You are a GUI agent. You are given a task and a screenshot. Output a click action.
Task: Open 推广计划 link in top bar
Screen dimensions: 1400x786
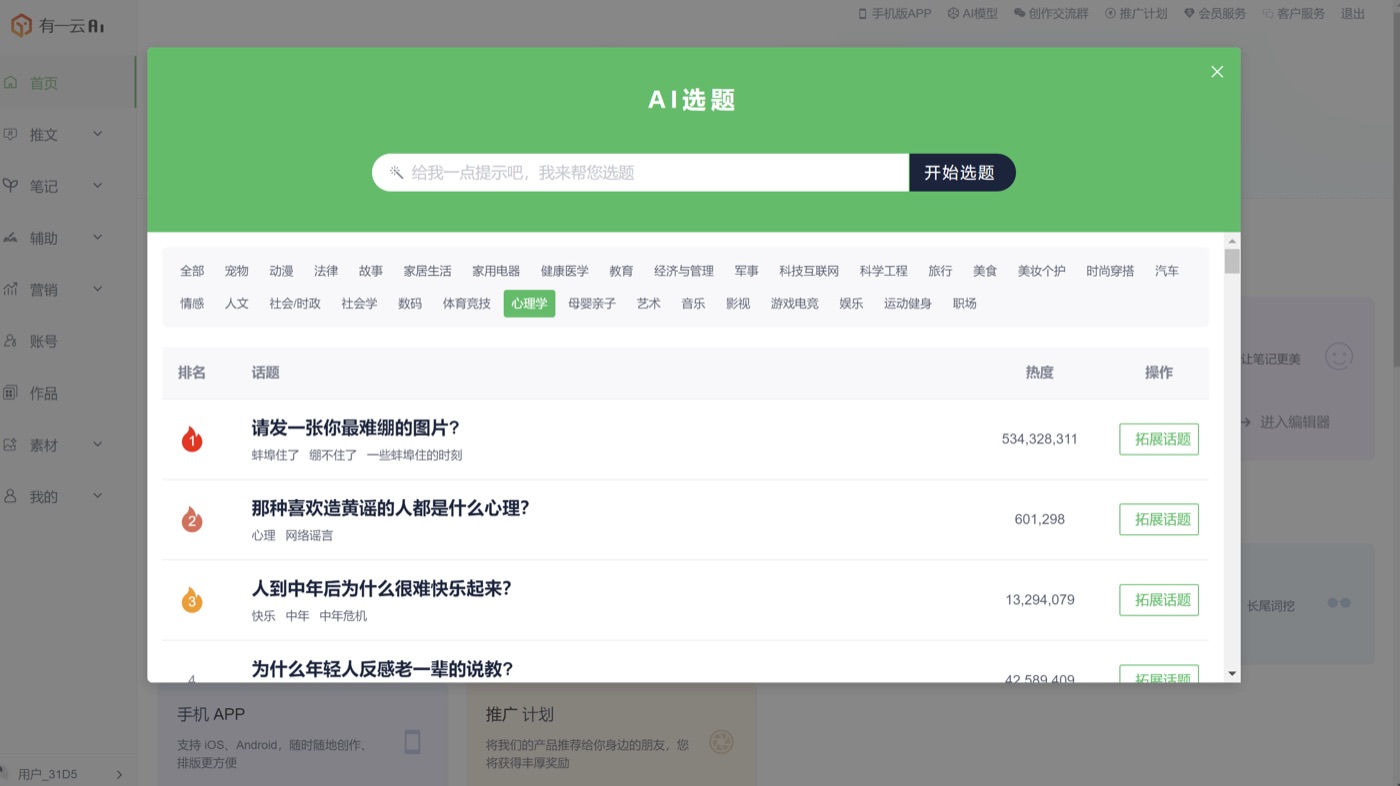(x=1136, y=13)
